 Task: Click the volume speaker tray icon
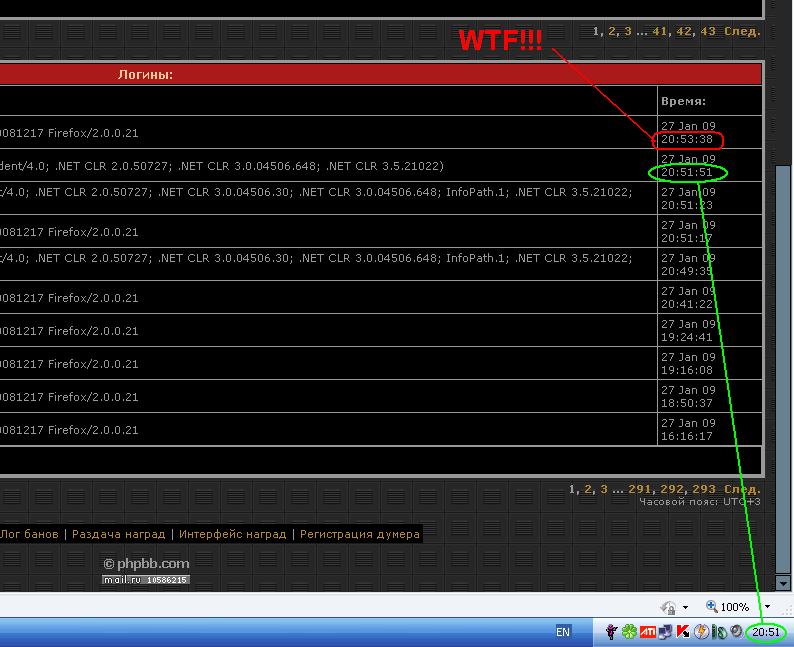pyautogui.click(x=737, y=632)
